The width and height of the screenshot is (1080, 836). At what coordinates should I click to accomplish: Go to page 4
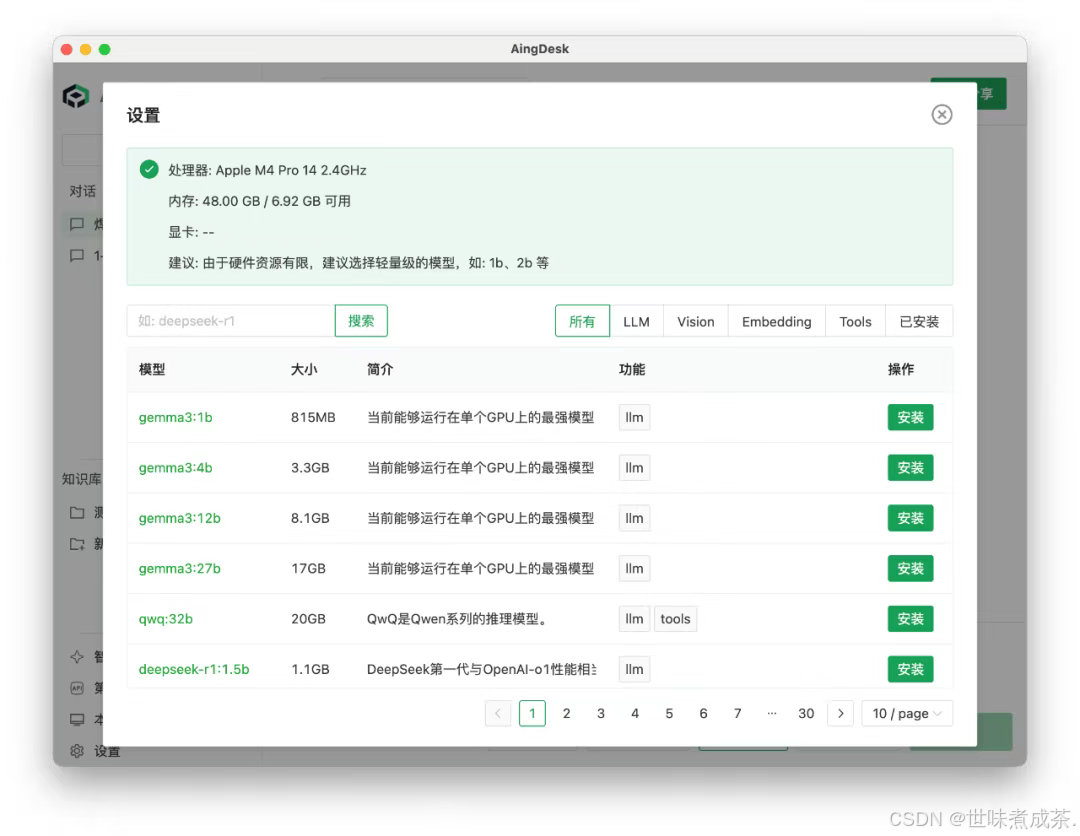point(635,713)
